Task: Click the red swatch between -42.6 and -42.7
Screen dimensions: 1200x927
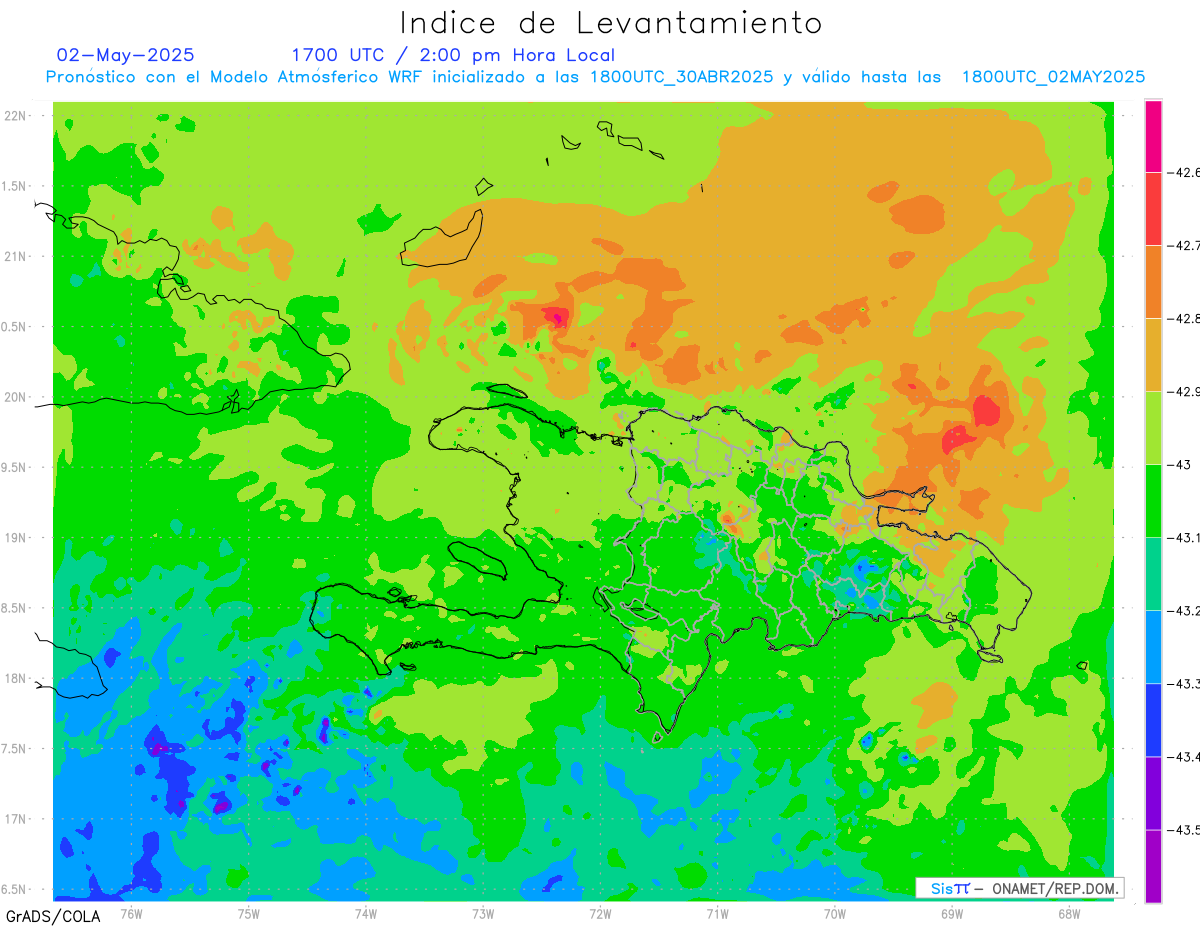Action: pyautogui.click(x=1153, y=208)
